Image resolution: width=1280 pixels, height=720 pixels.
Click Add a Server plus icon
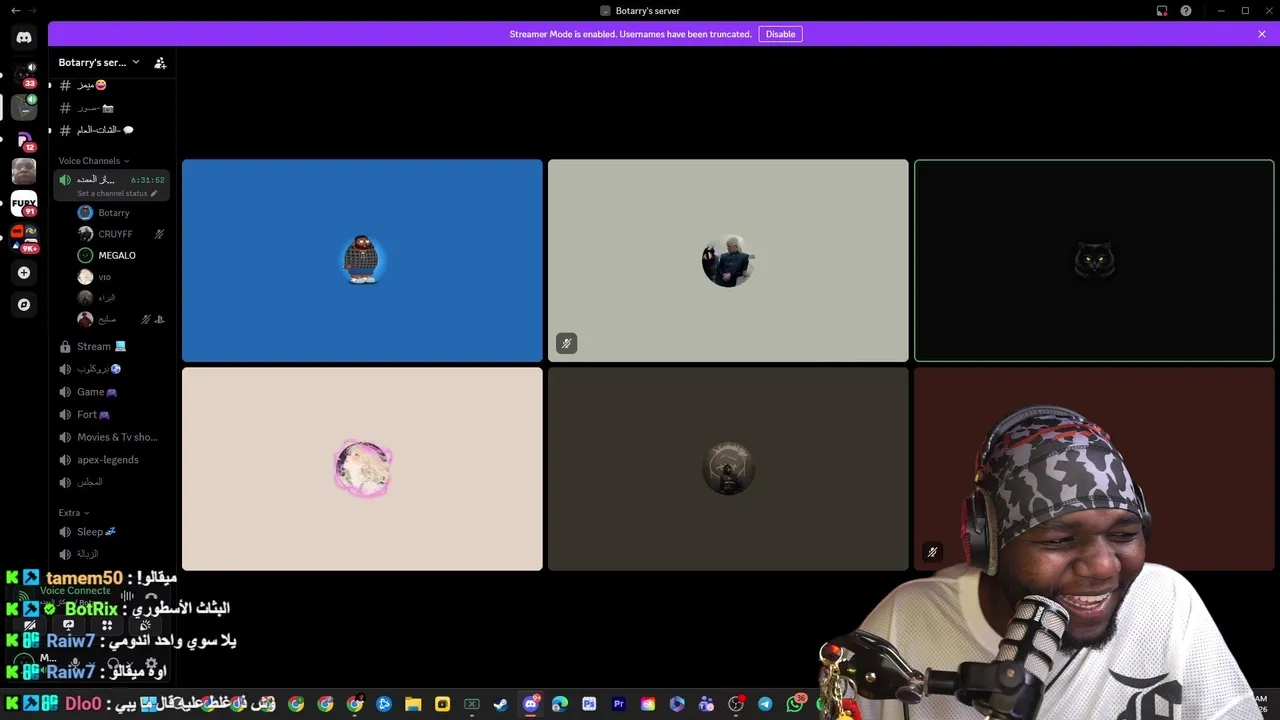24,272
